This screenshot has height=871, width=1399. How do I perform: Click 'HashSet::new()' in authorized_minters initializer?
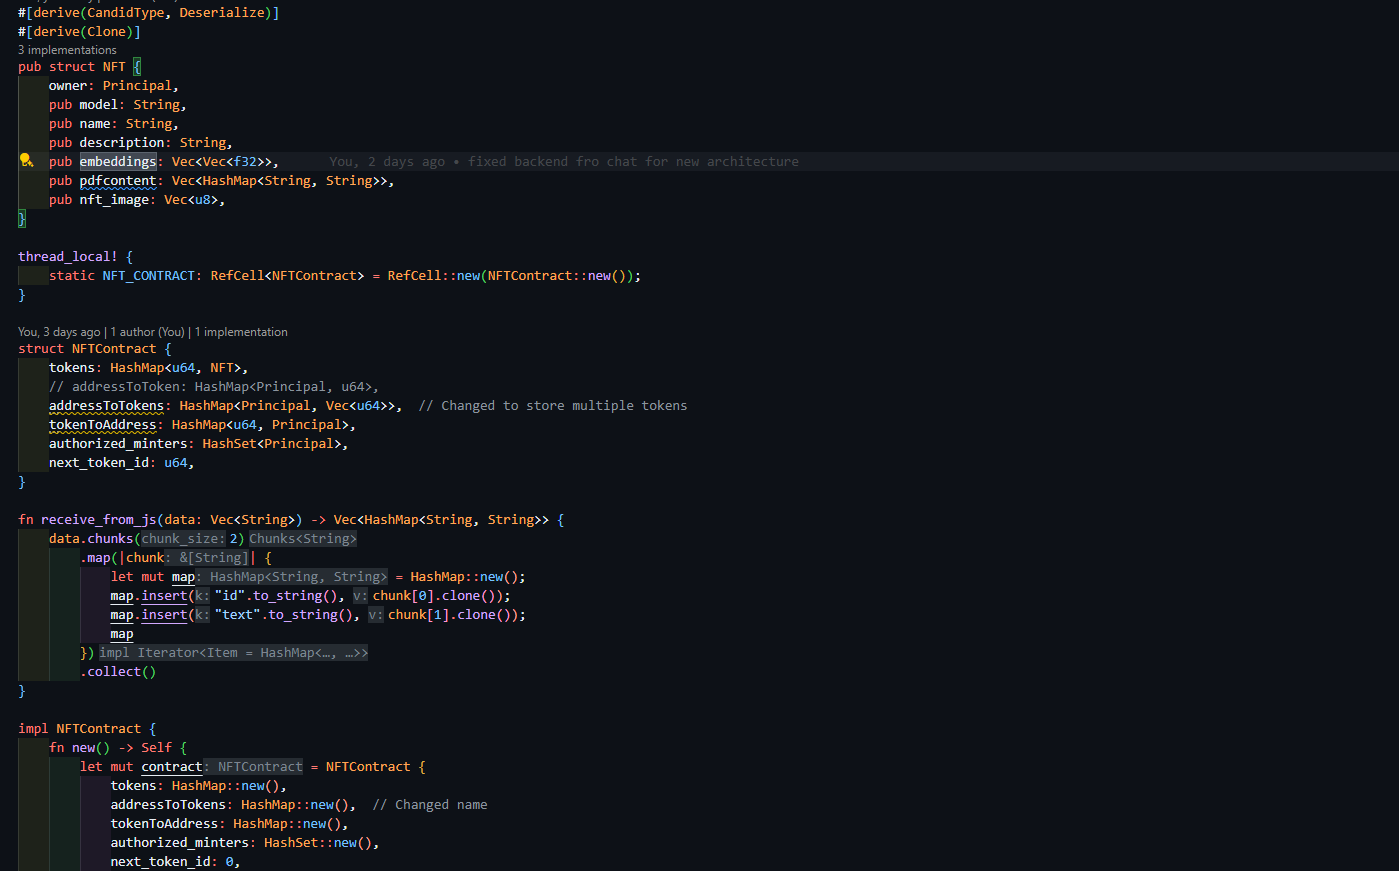318,843
